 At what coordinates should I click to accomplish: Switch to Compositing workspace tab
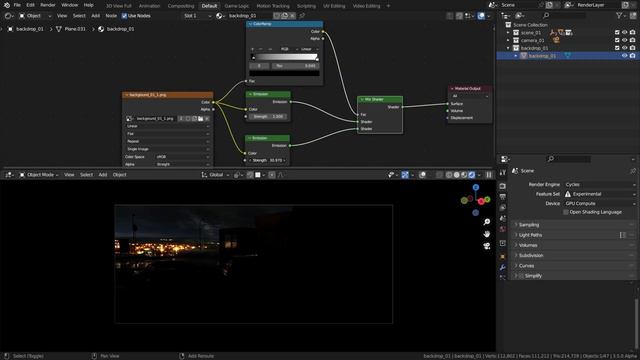(x=181, y=6)
